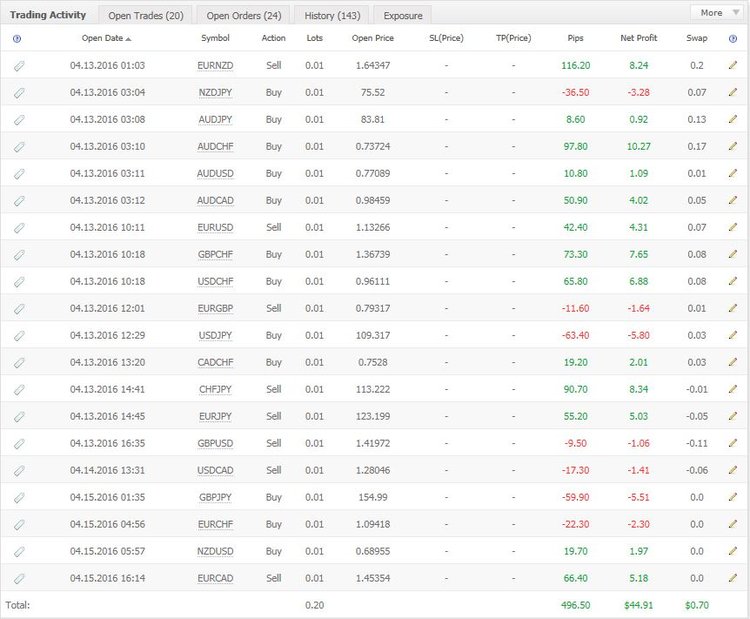
Task: Edit the USDCAD trade with pencil icon
Action: pyautogui.click(x=733, y=470)
